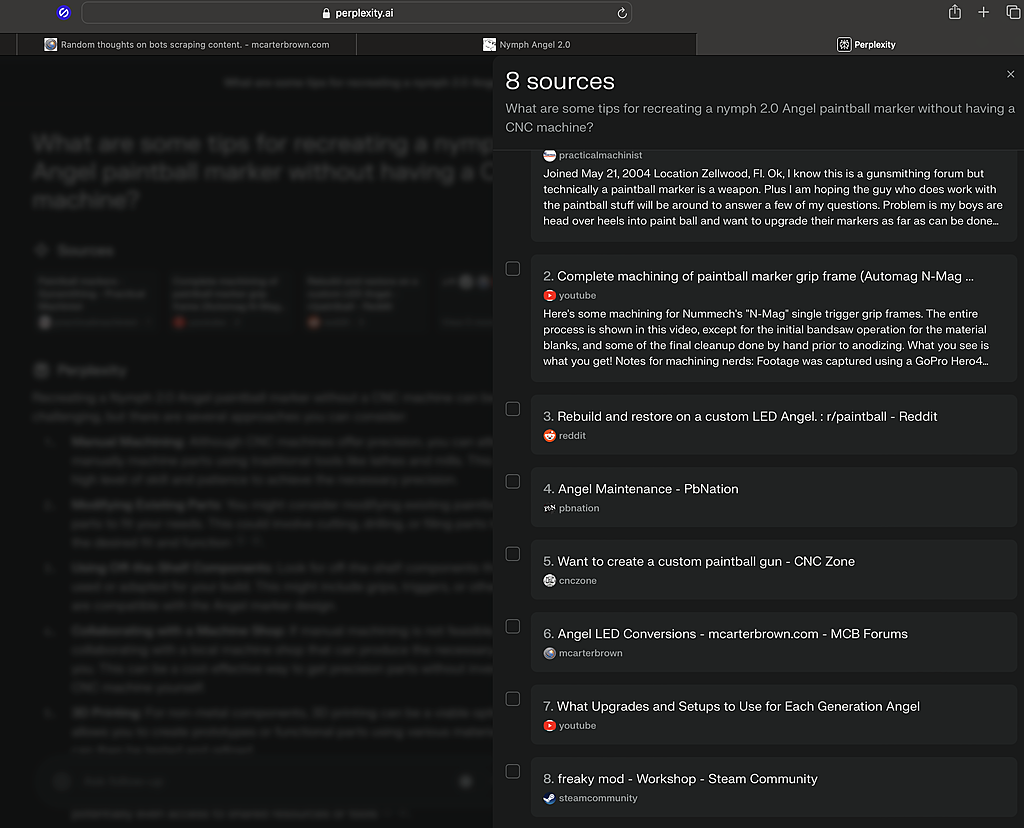Click the panel question about nymph 2.0 Angel
The image size is (1024, 828).
click(x=760, y=118)
